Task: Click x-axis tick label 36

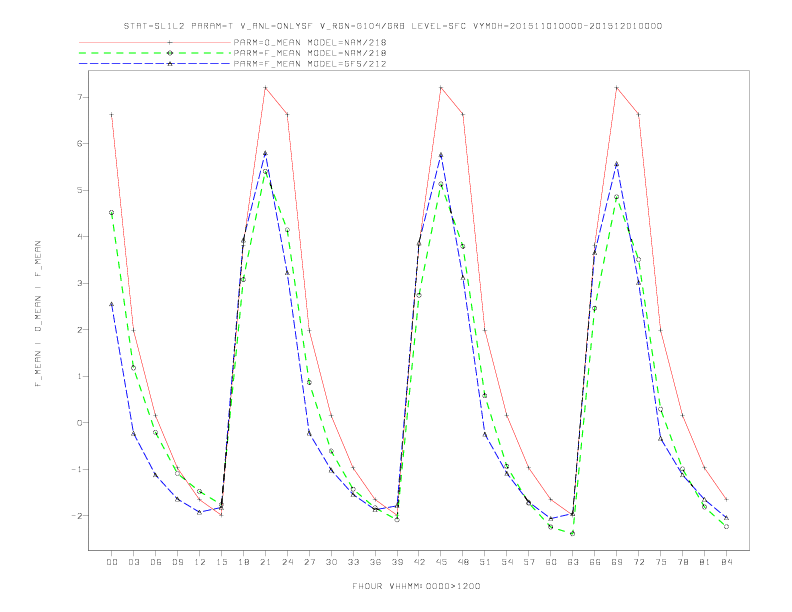Action: (375, 562)
